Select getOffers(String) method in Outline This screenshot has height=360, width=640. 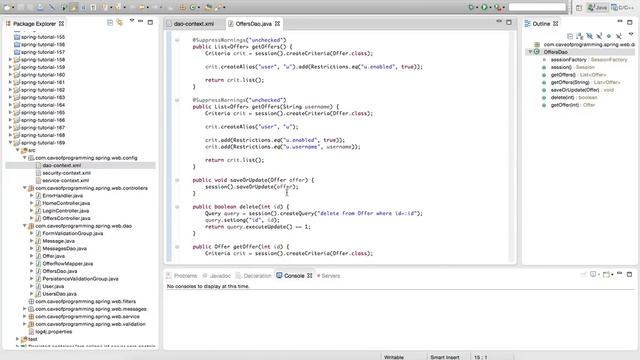(x=570, y=82)
